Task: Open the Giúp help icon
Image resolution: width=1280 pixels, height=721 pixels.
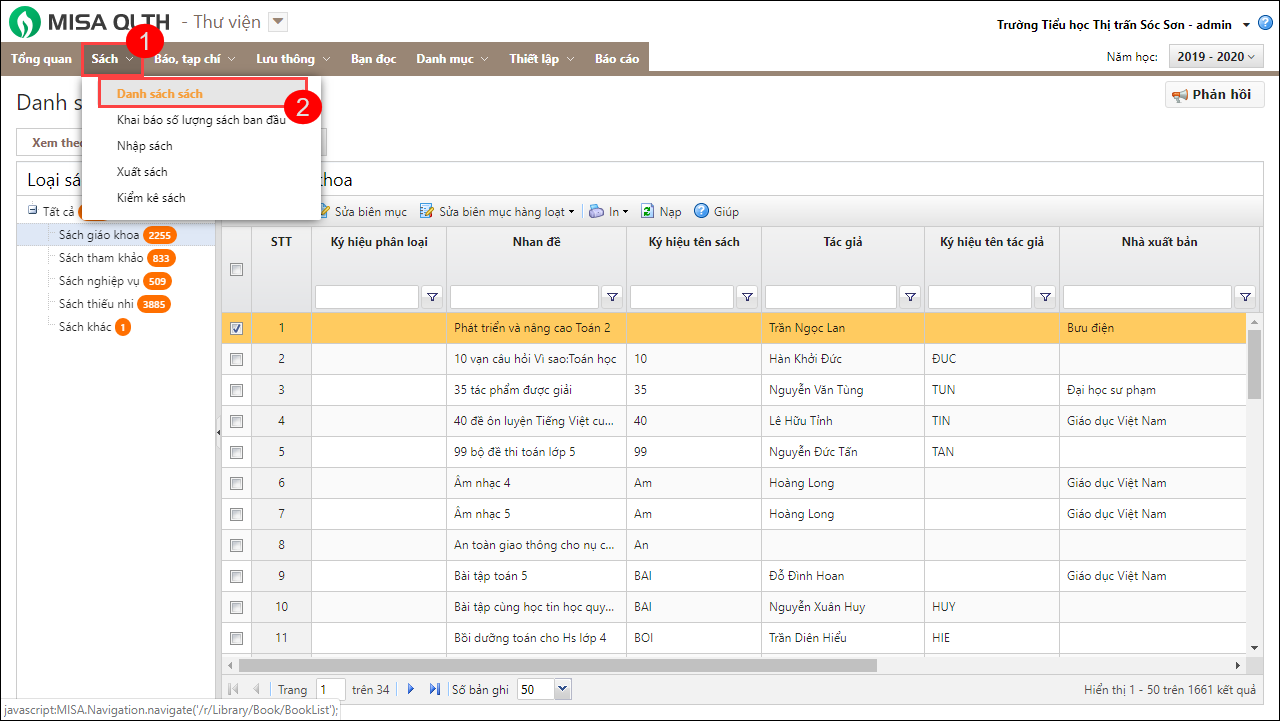Action: click(x=701, y=211)
